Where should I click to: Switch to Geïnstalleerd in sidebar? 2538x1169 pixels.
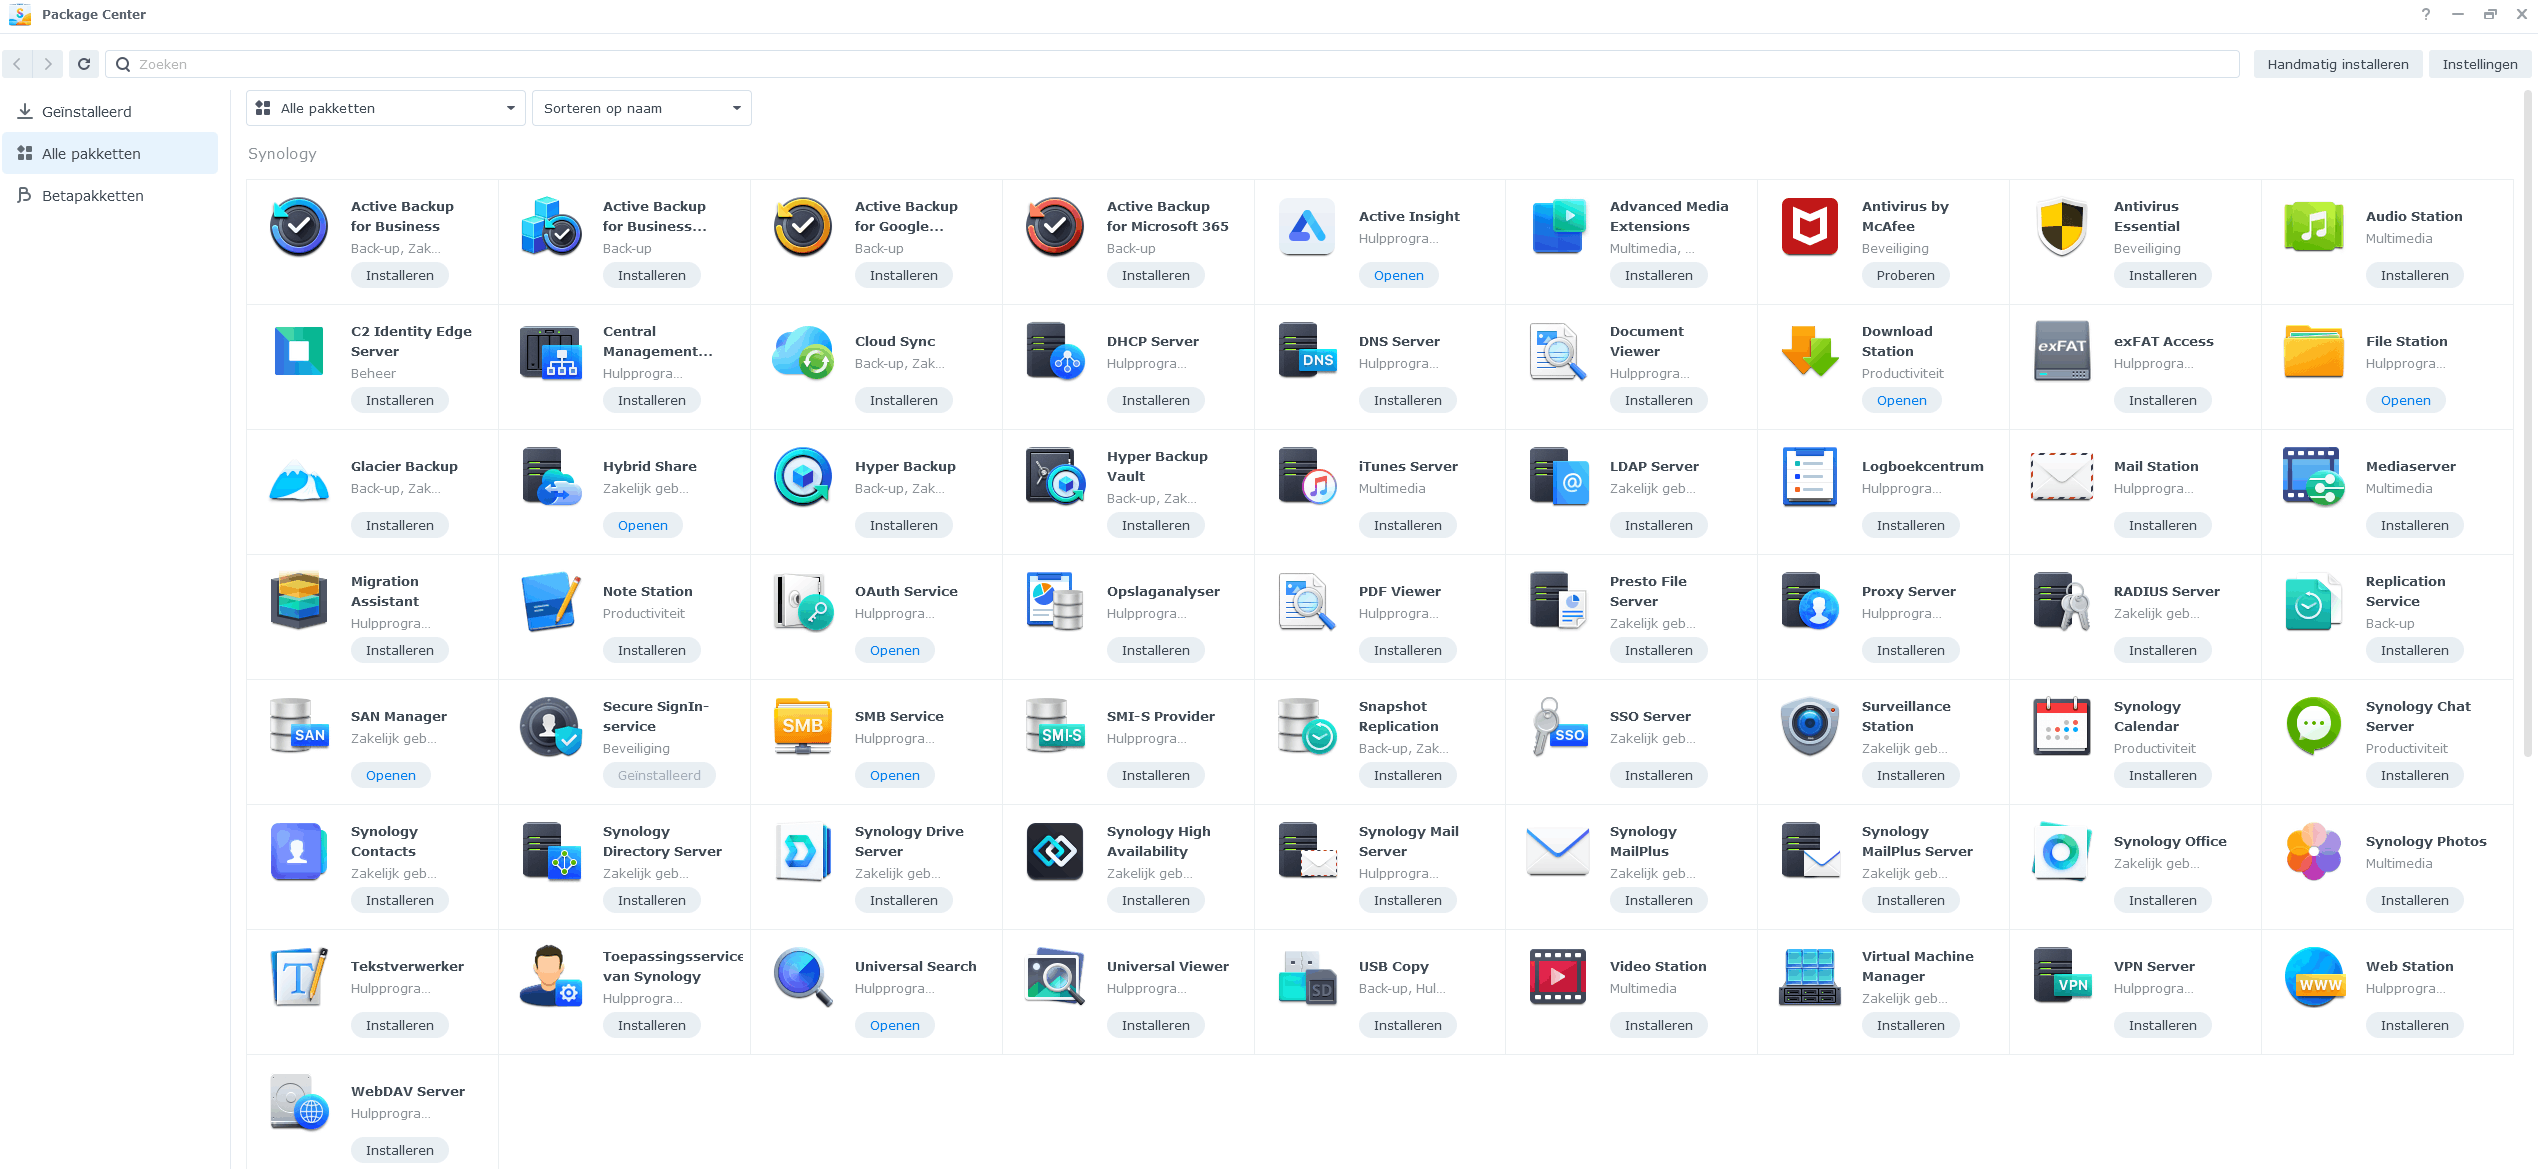(110, 112)
